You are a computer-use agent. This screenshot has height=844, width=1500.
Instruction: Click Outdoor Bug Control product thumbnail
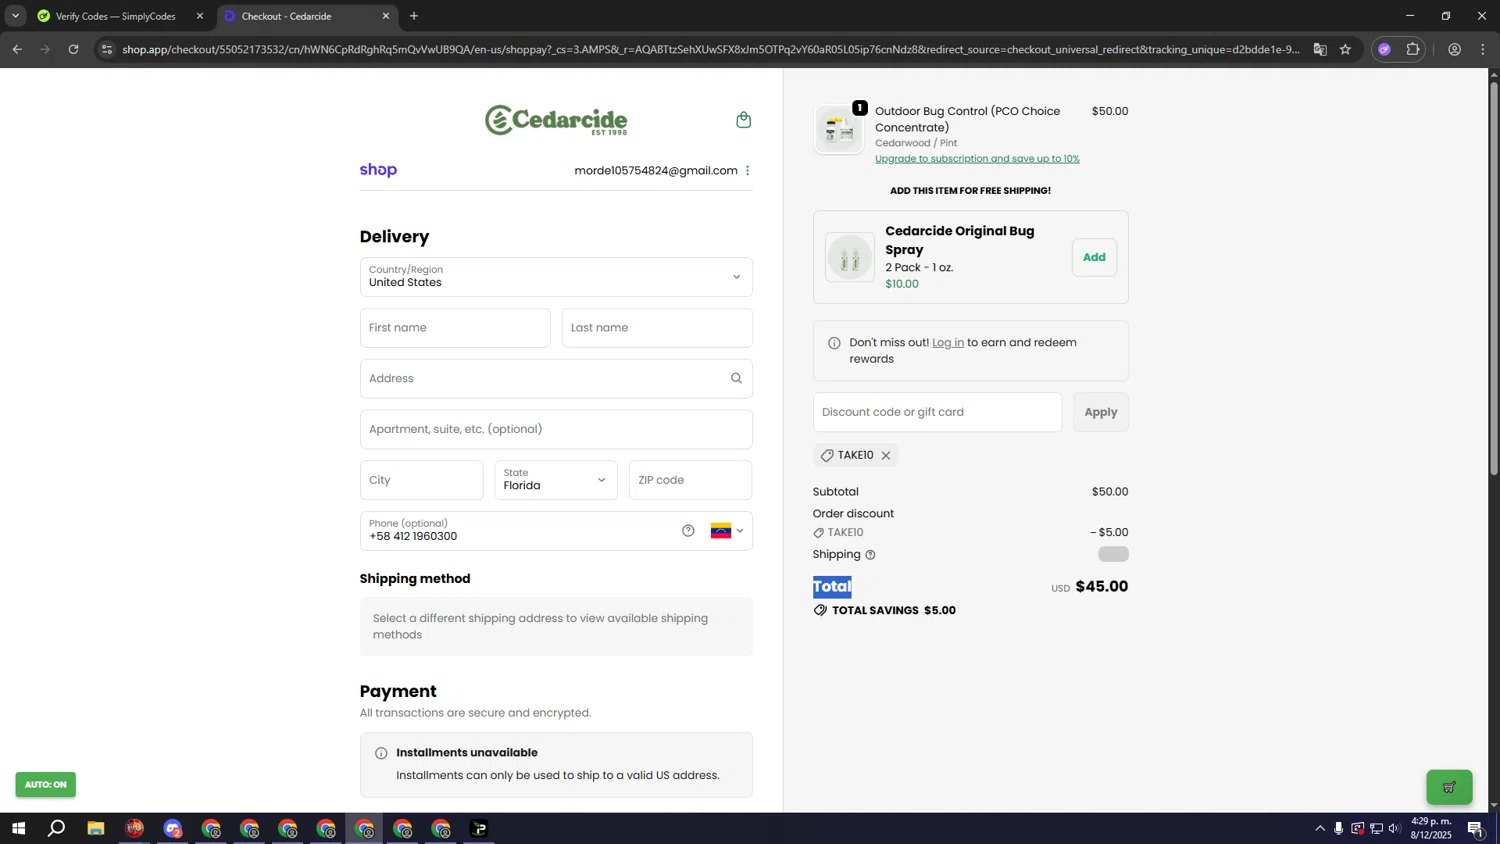(839, 129)
